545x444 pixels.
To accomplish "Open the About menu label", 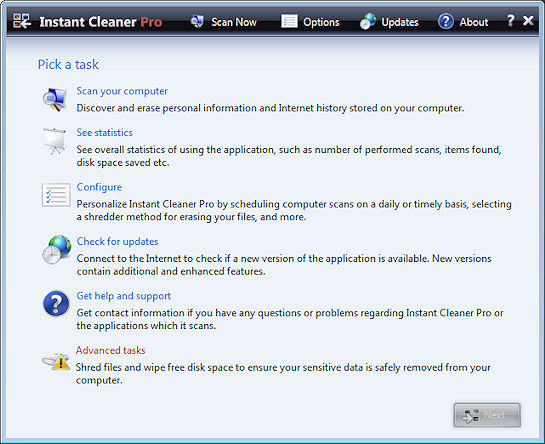I will pos(474,22).
